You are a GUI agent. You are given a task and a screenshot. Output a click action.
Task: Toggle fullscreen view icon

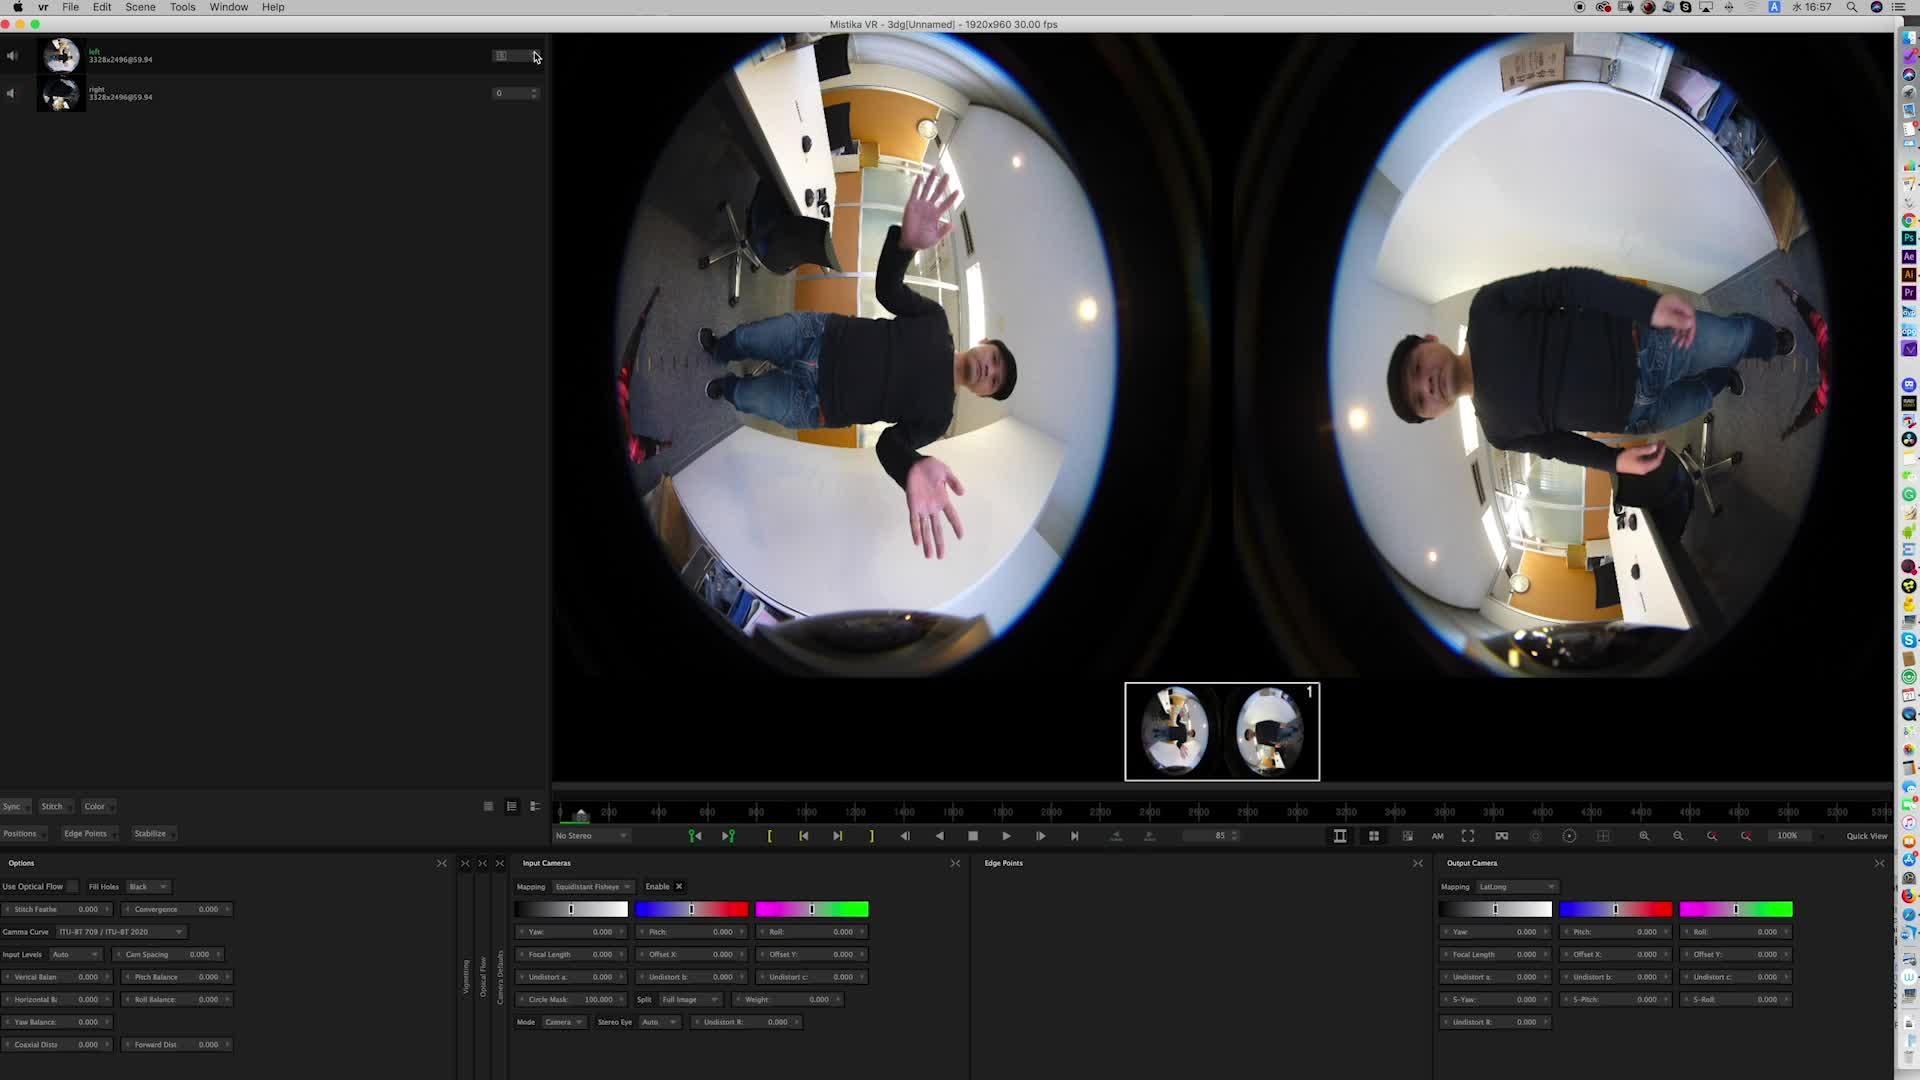click(1468, 836)
